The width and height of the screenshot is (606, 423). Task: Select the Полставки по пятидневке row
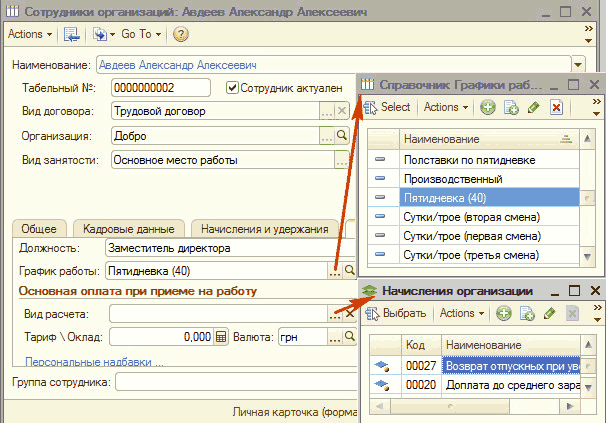(x=473, y=160)
